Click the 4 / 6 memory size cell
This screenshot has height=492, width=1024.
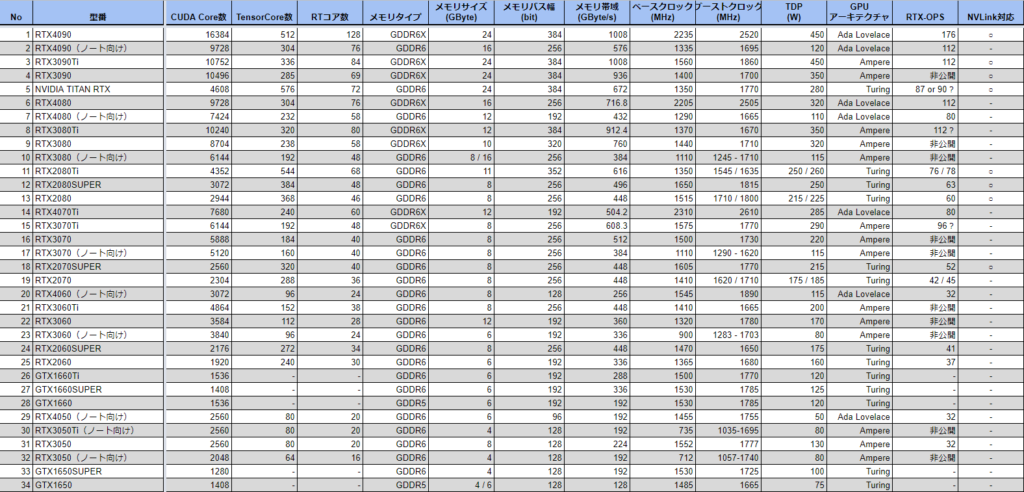[462, 485]
